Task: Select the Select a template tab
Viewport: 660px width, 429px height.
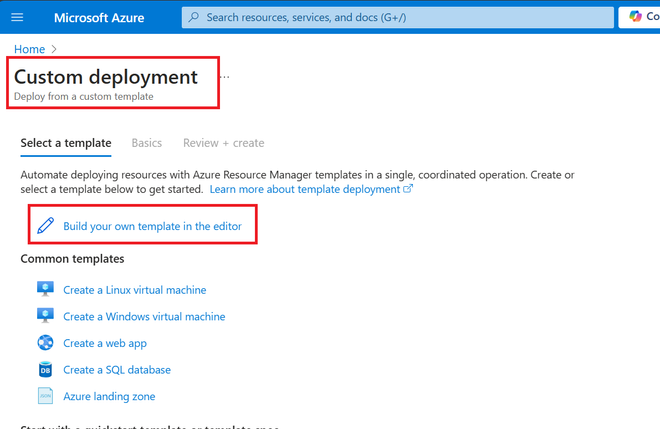Action: (x=66, y=143)
